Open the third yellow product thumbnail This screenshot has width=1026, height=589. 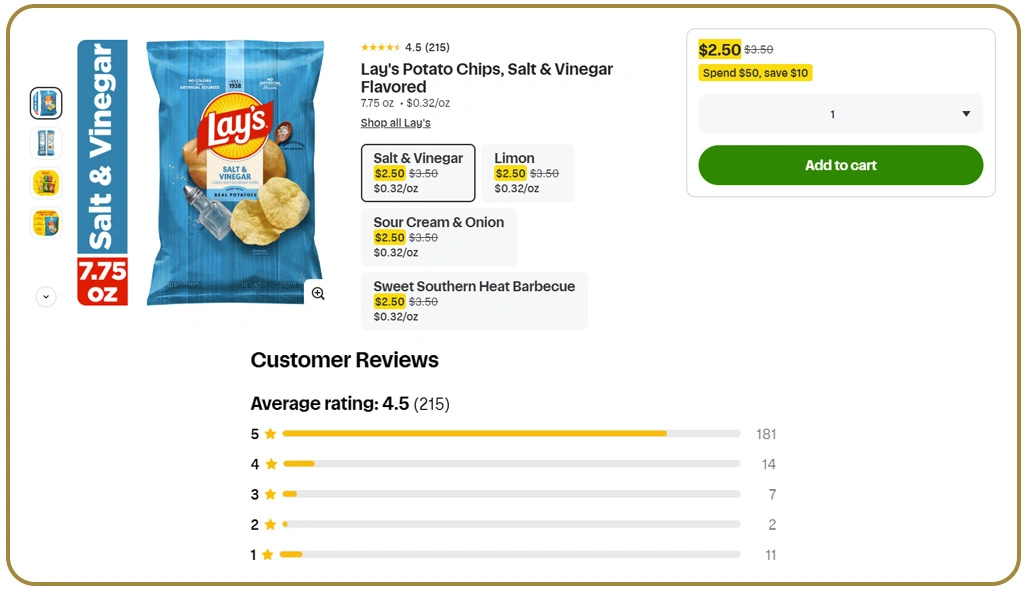point(46,183)
